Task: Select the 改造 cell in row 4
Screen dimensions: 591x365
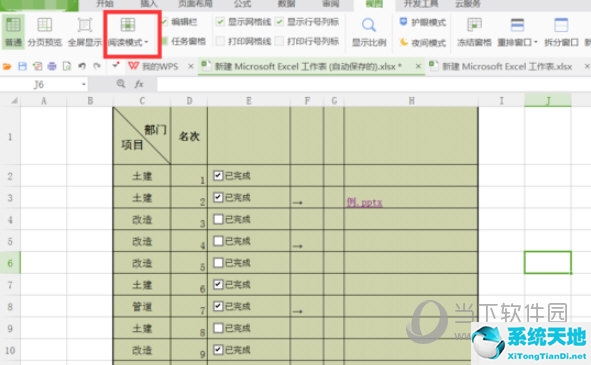Action: [x=142, y=219]
